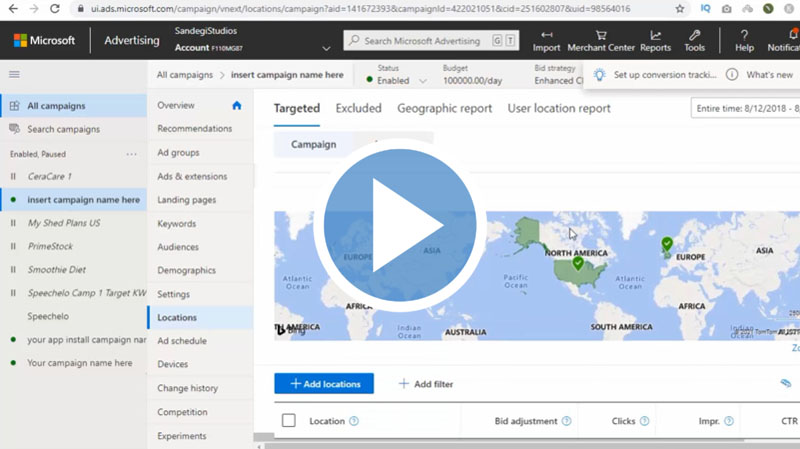Open the IQ browser extension

[706, 9]
